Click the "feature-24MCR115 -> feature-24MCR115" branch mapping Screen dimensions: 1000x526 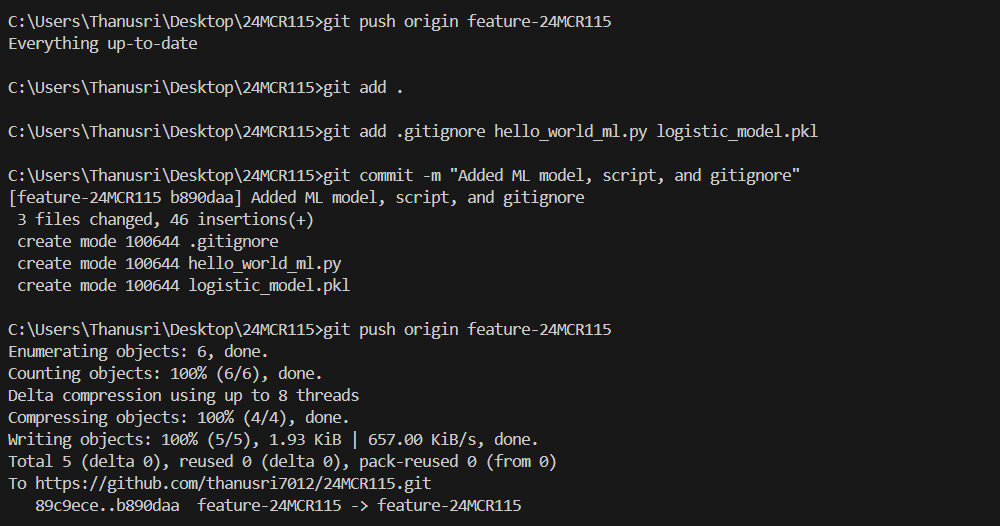tap(359, 506)
